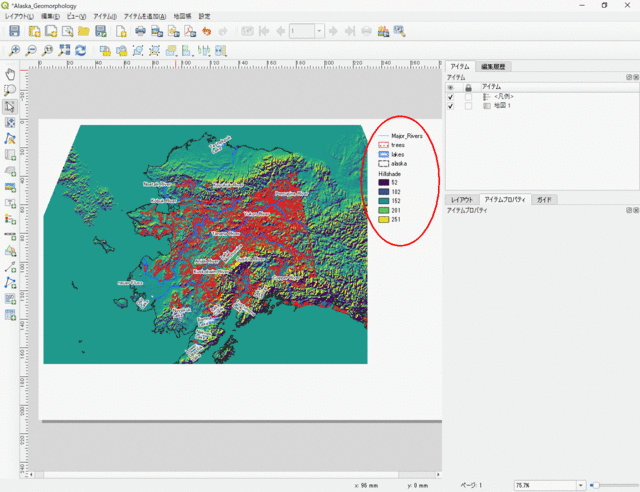The height and width of the screenshot is (492, 640).
Task: Open the zoom level 75.7% dropdown
Action: 579,485
